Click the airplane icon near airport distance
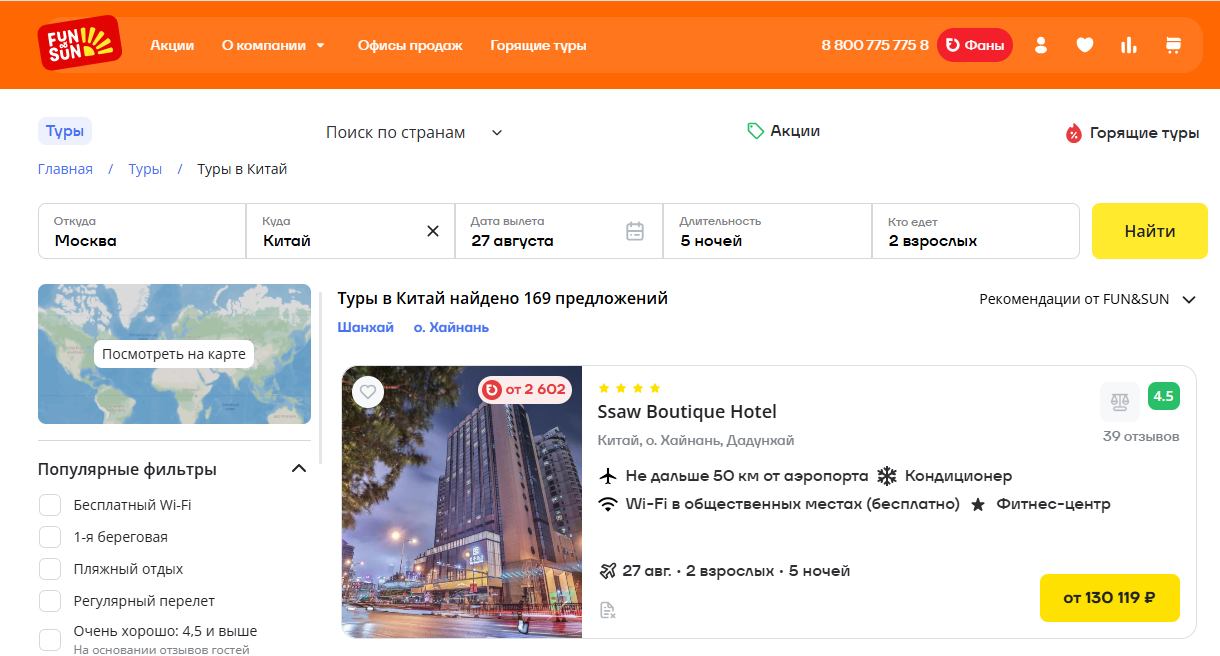1220x656 pixels. point(608,476)
